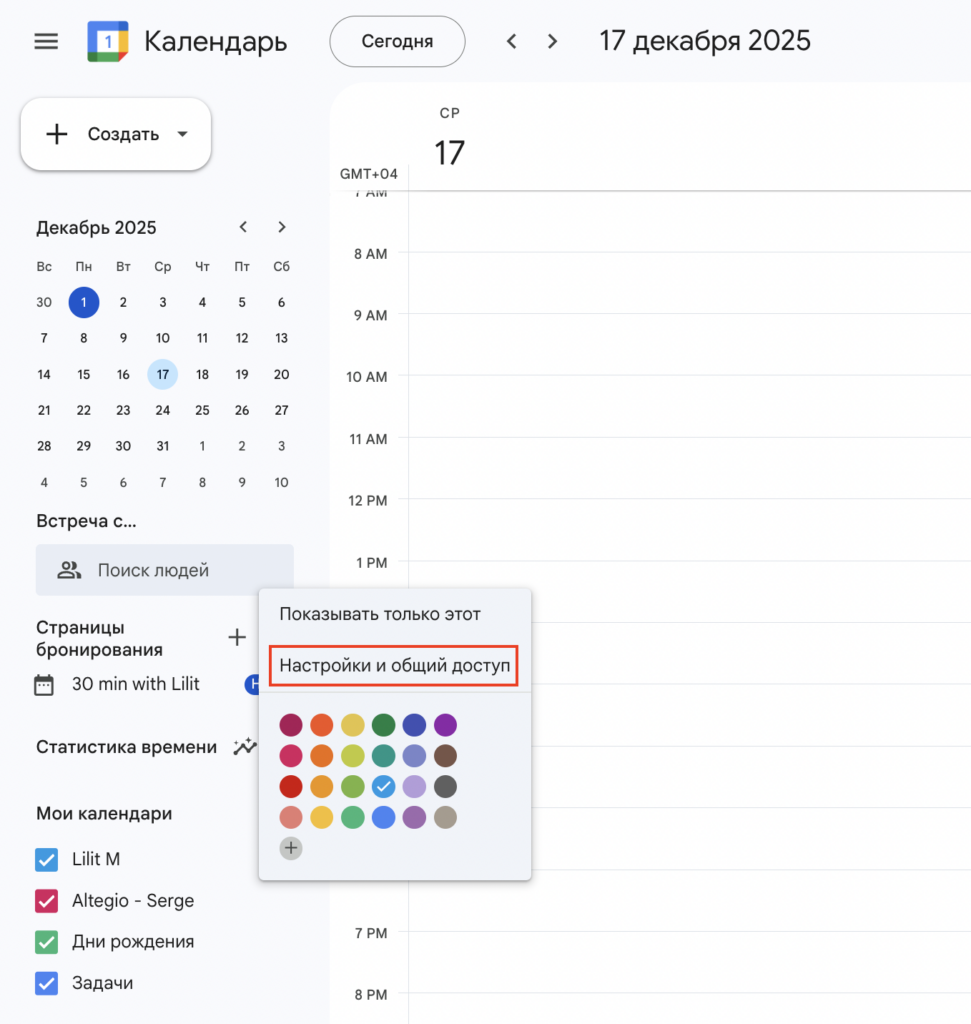The image size is (971, 1024).
Task: Show next month in mini calendar
Action: pyautogui.click(x=282, y=227)
